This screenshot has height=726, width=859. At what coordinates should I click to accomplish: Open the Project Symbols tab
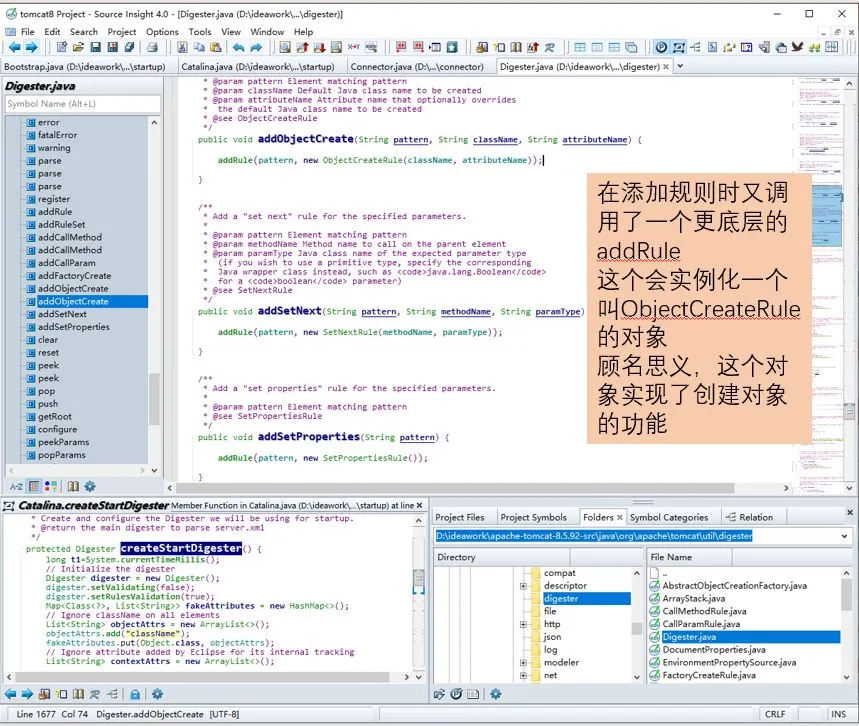534,517
